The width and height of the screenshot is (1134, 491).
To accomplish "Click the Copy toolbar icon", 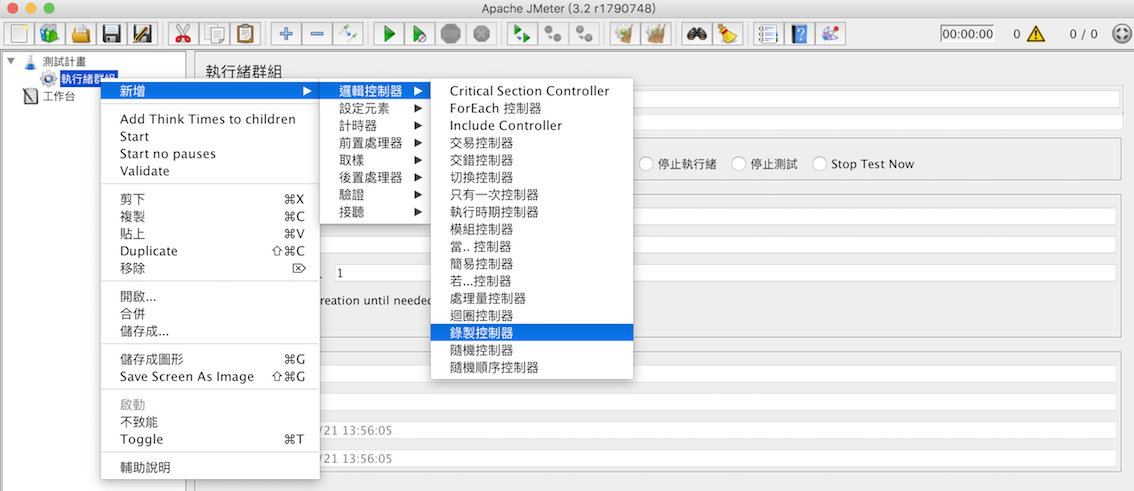I will click(214, 33).
